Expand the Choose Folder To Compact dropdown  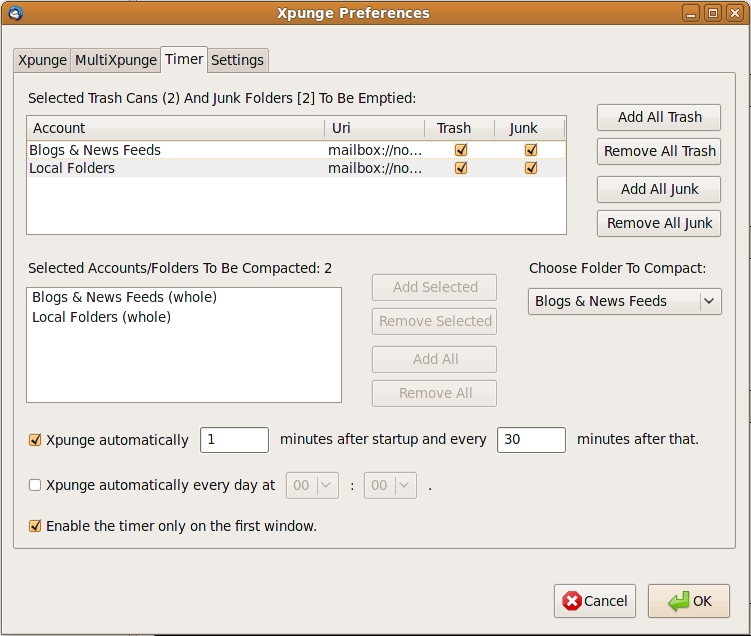point(624,301)
